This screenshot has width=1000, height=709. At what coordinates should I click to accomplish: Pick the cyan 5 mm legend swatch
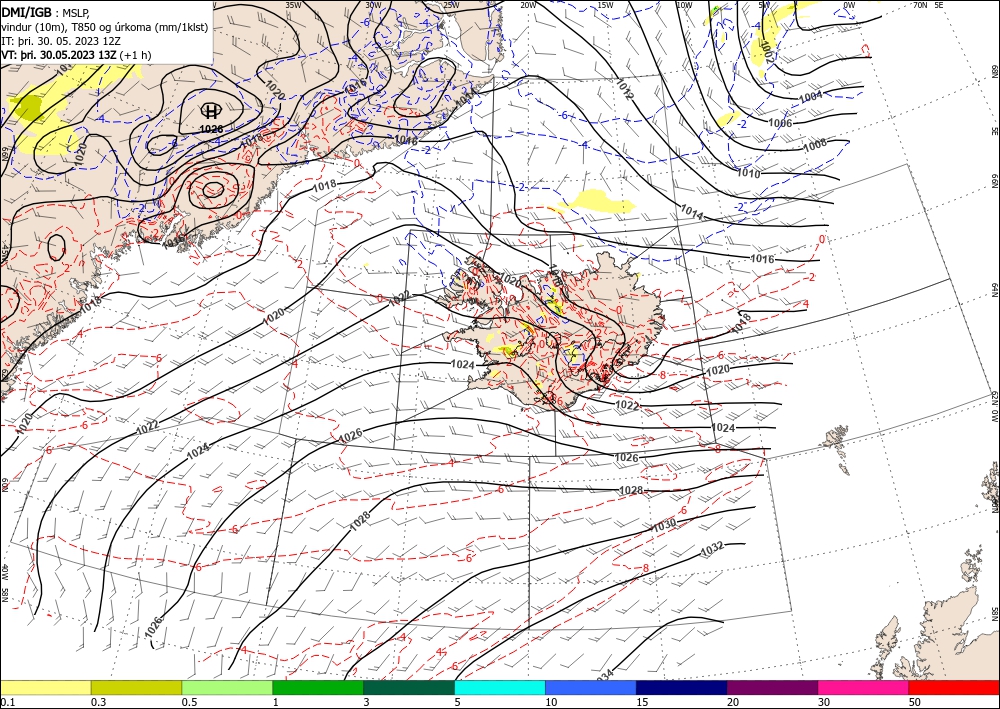click(500, 687)
